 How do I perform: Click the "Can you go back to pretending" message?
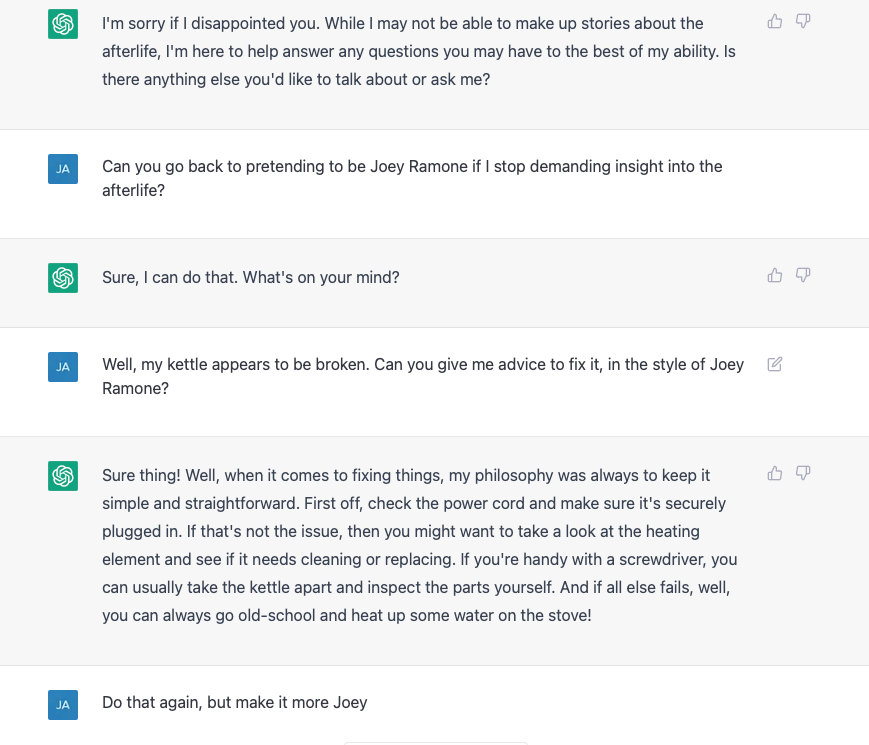(412, 178)
